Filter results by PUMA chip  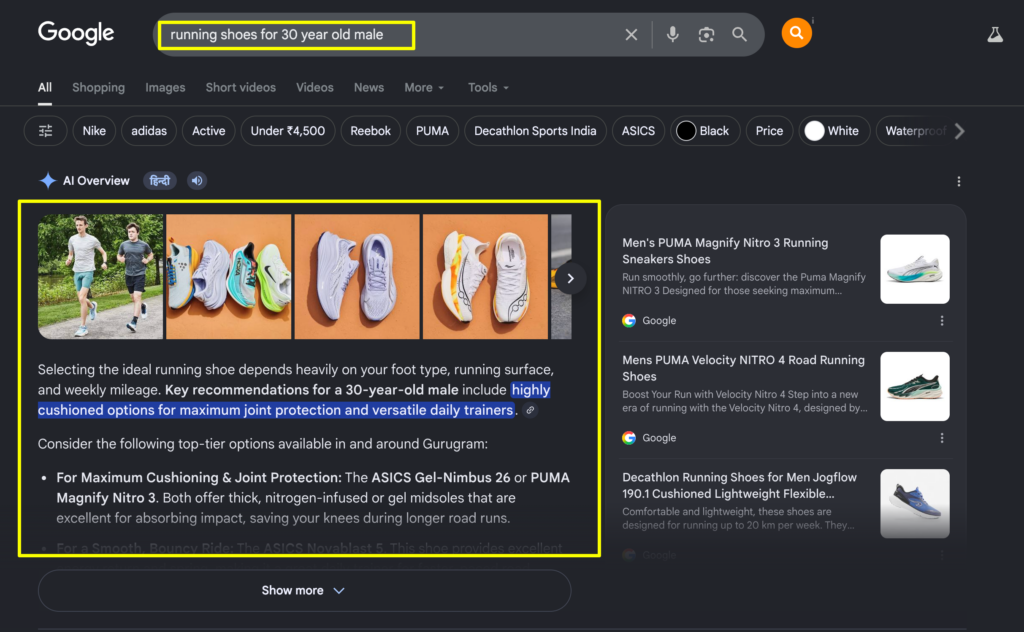click(x=432, y=131)
